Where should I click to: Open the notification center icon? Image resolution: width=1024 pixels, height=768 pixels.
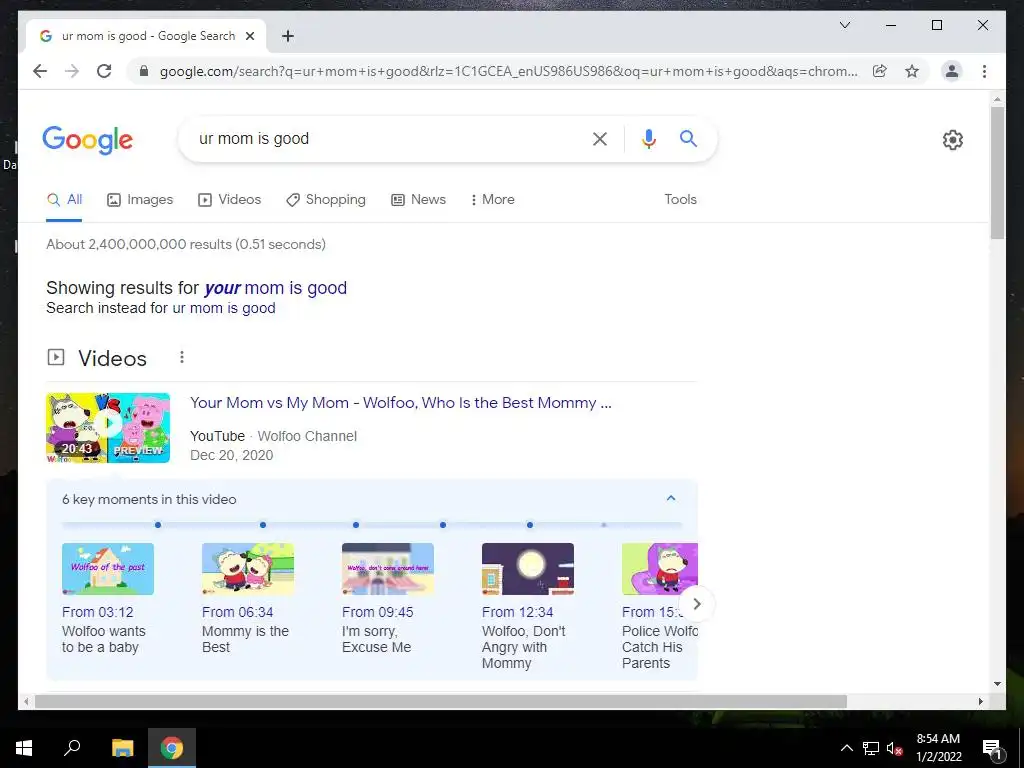pos(992,748)
